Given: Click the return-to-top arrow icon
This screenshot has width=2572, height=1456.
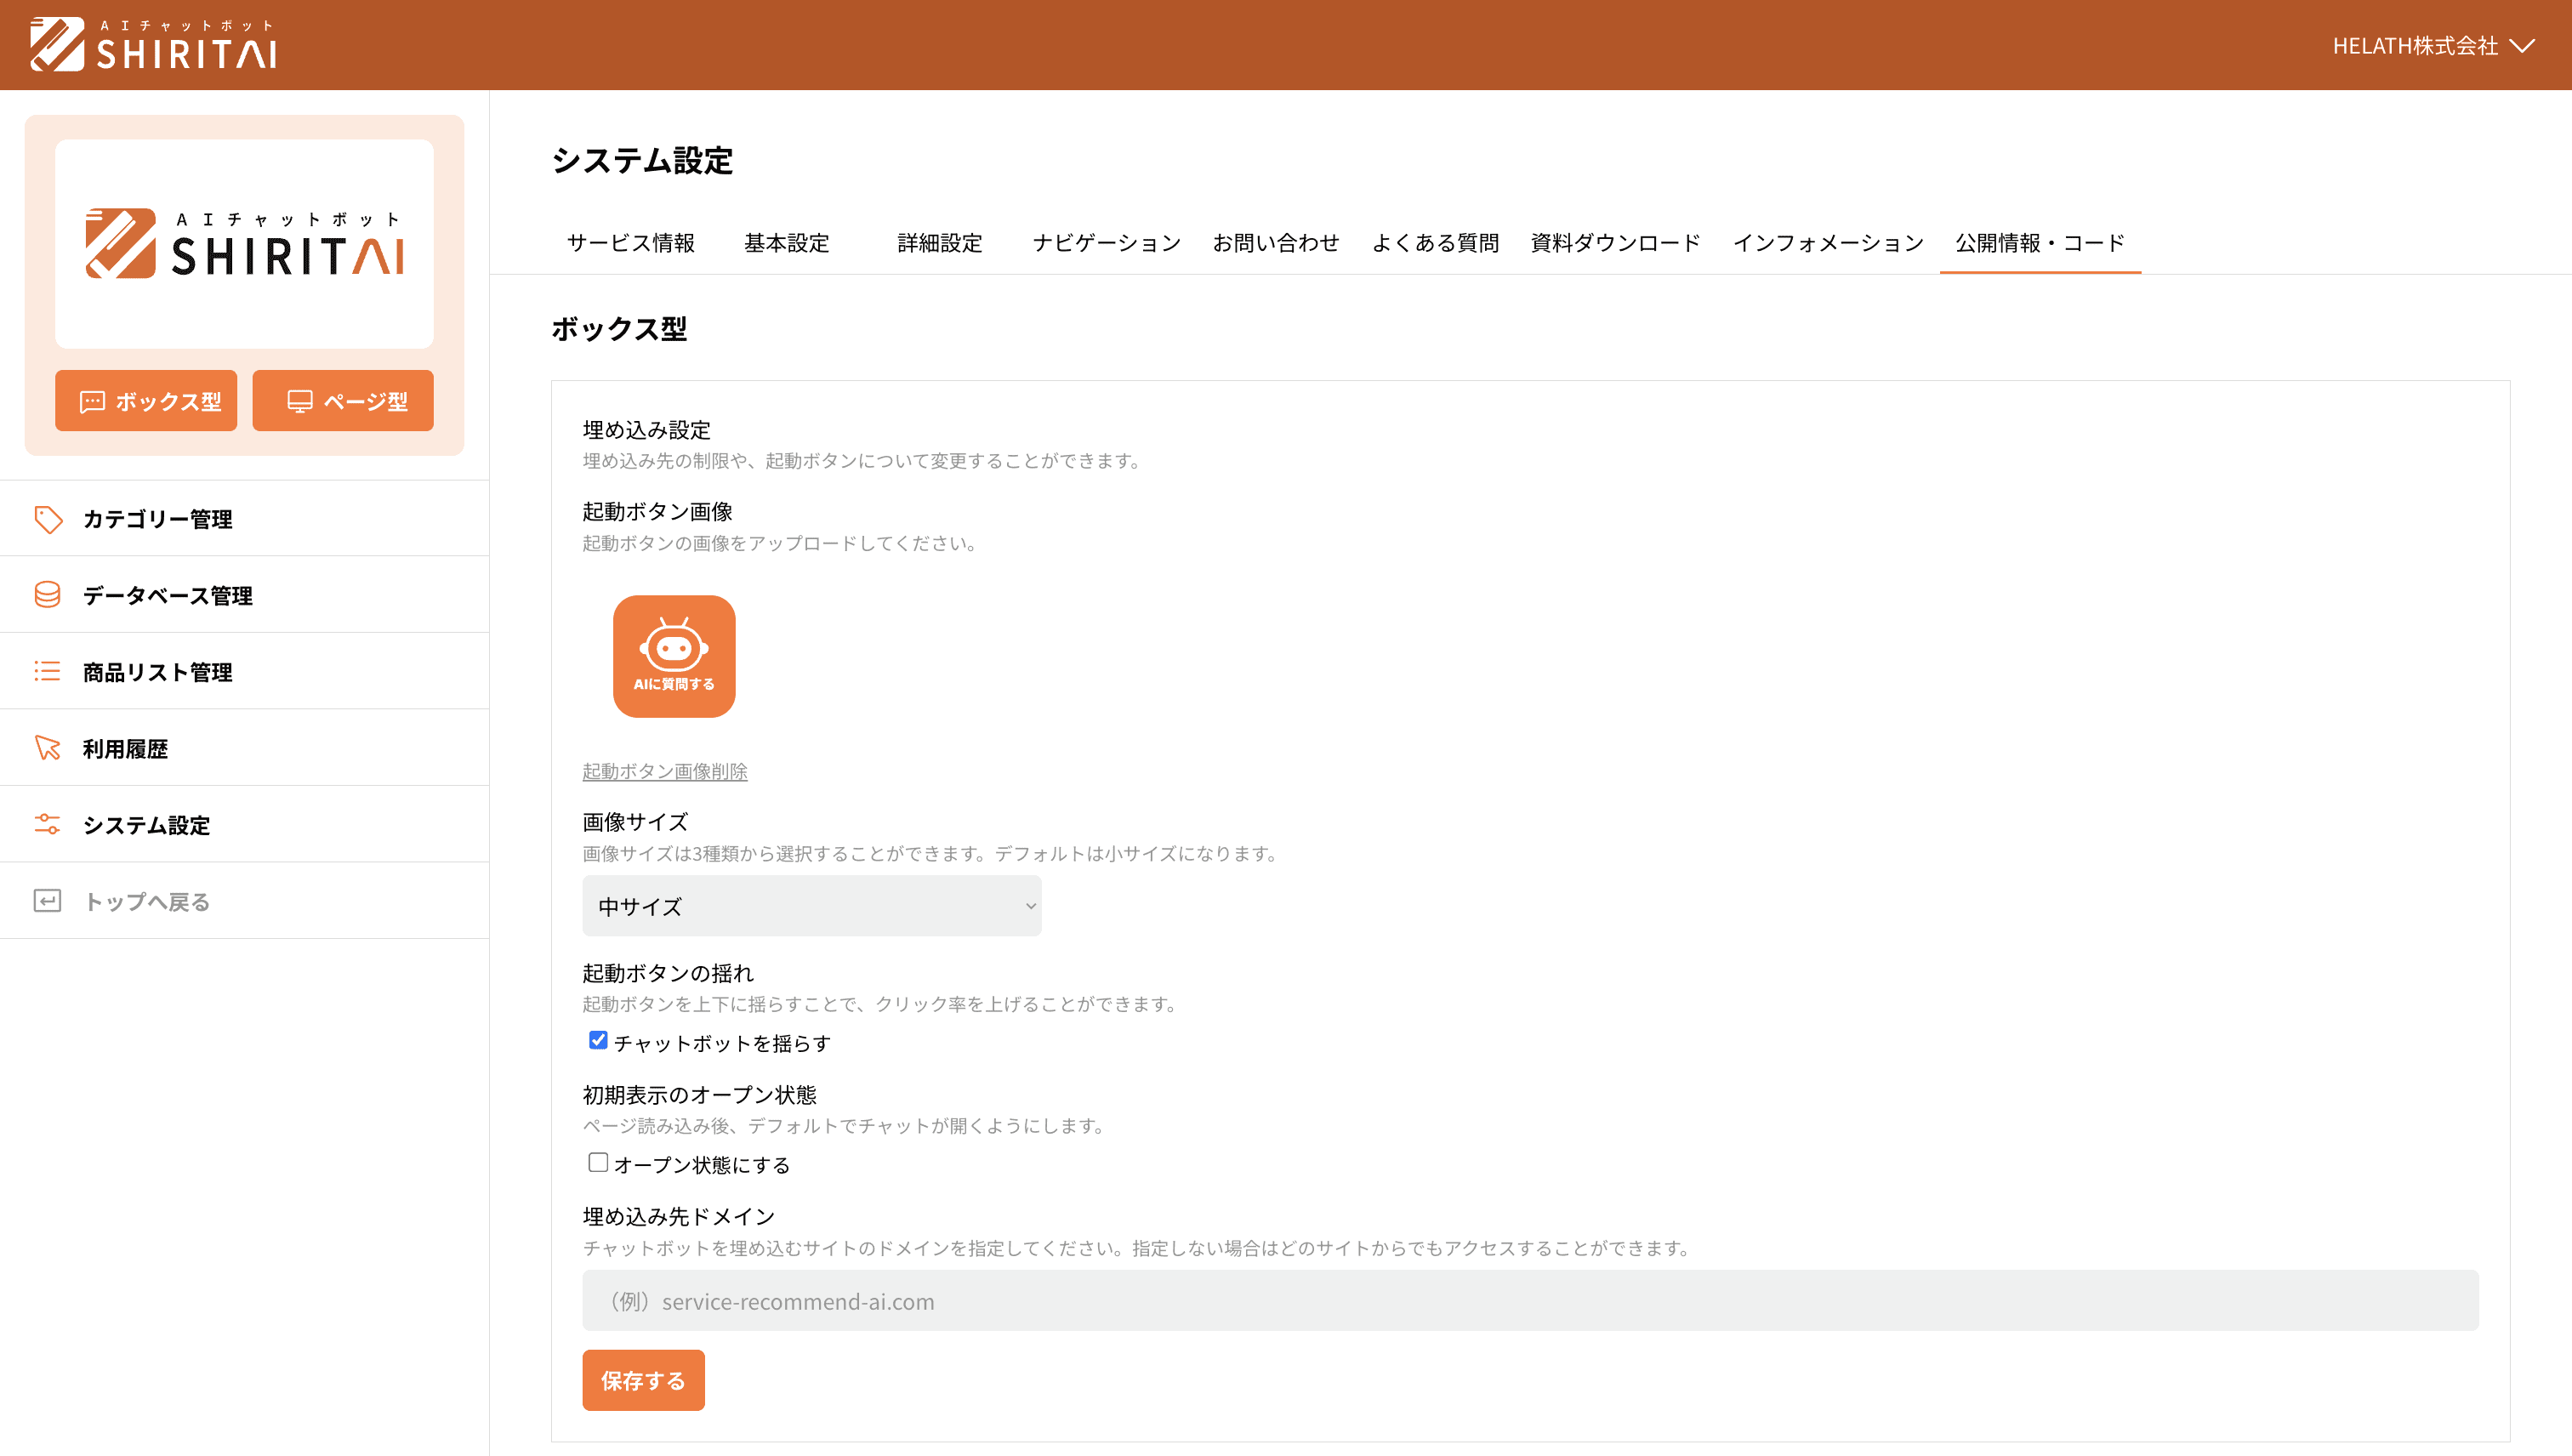Looking at the screenshot, I should pos(47,901).
